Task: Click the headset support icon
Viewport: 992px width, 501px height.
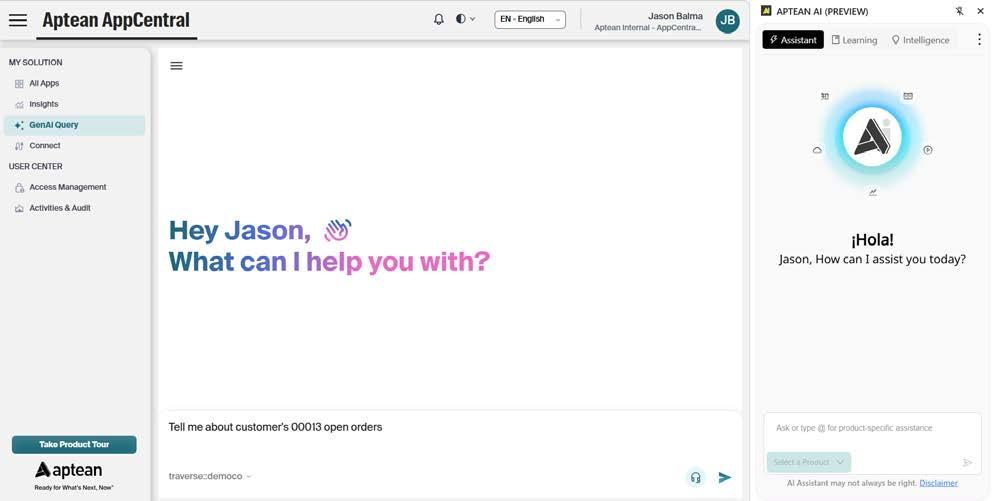Action: [696, 478]
